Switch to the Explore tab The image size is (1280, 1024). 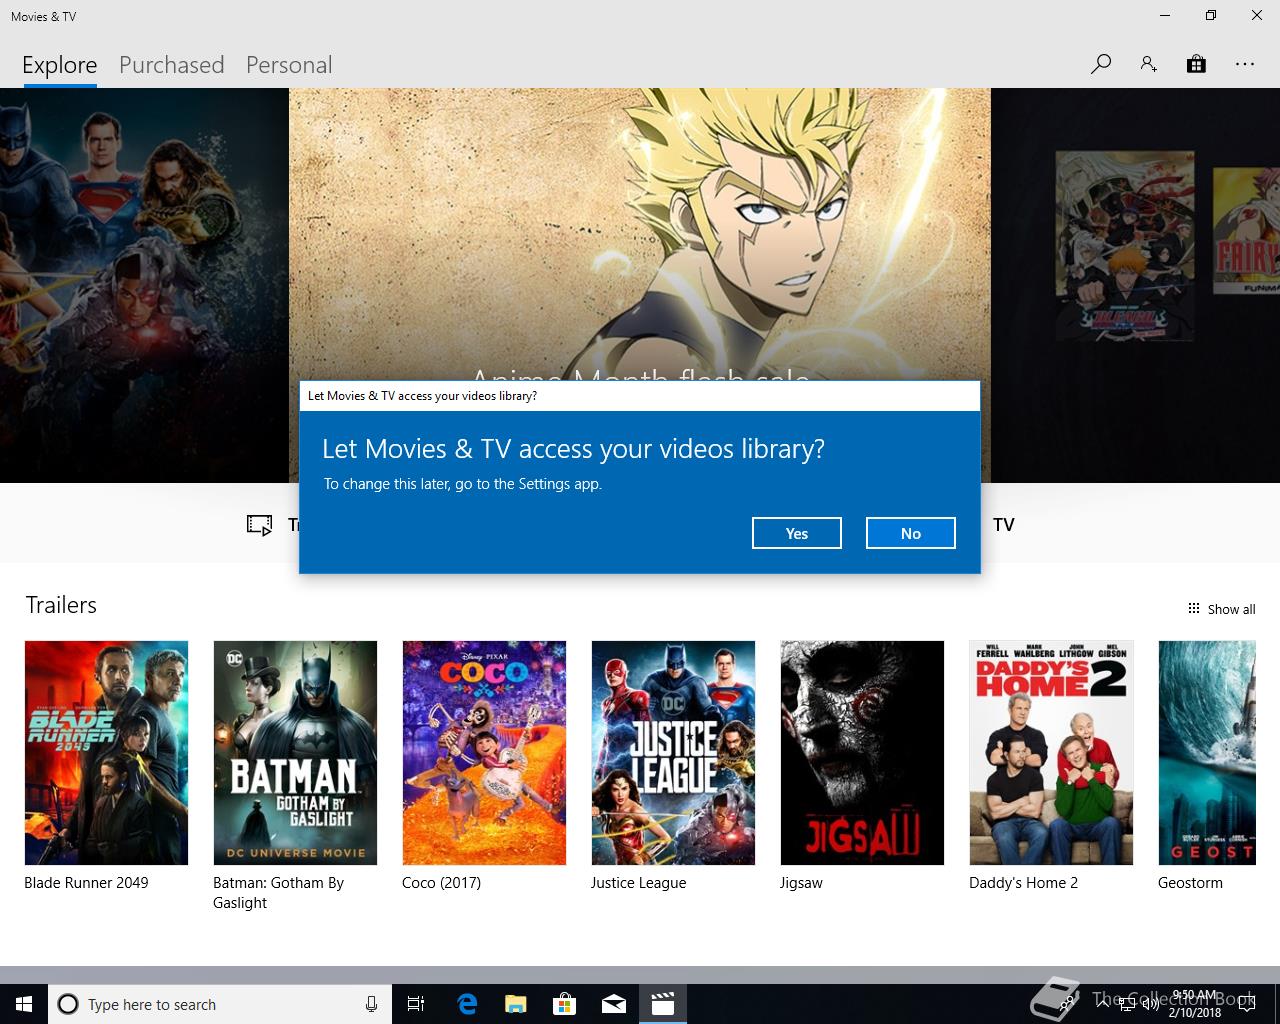(60, 65)
